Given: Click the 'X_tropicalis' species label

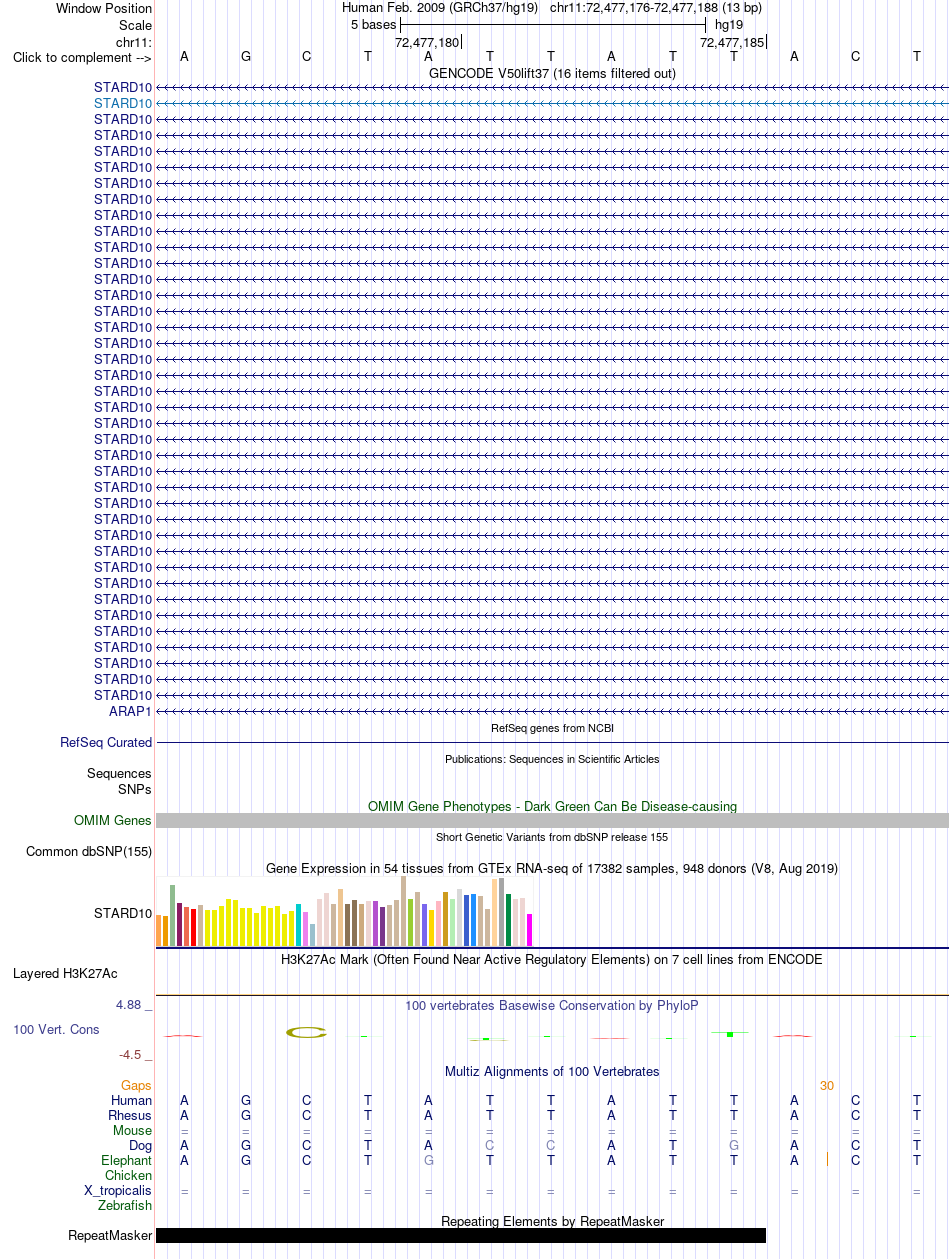Looking at the screenshot, I should point(118,1190).
